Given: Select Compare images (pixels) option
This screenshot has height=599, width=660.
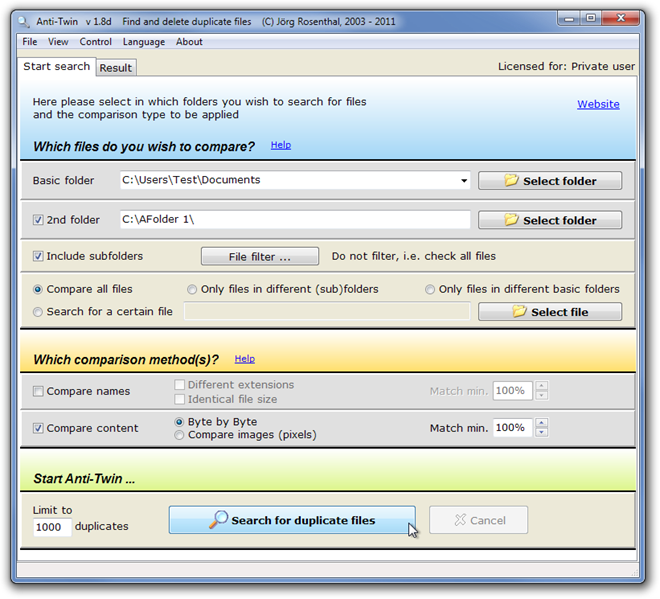Looking at the screenshot, I should [179, 435].
